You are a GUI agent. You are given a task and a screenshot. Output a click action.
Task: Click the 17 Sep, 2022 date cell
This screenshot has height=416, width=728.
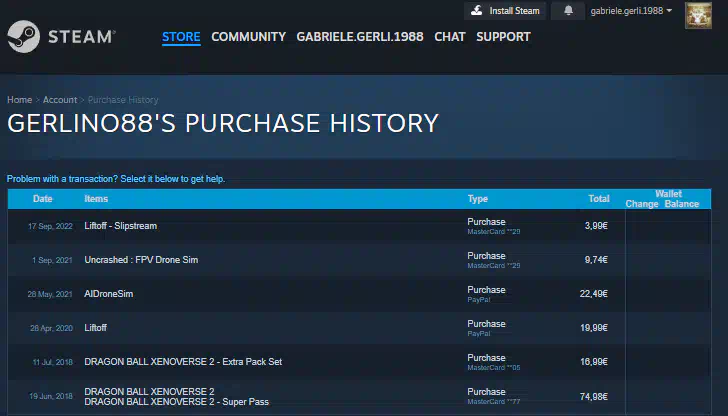click(50, 227)
